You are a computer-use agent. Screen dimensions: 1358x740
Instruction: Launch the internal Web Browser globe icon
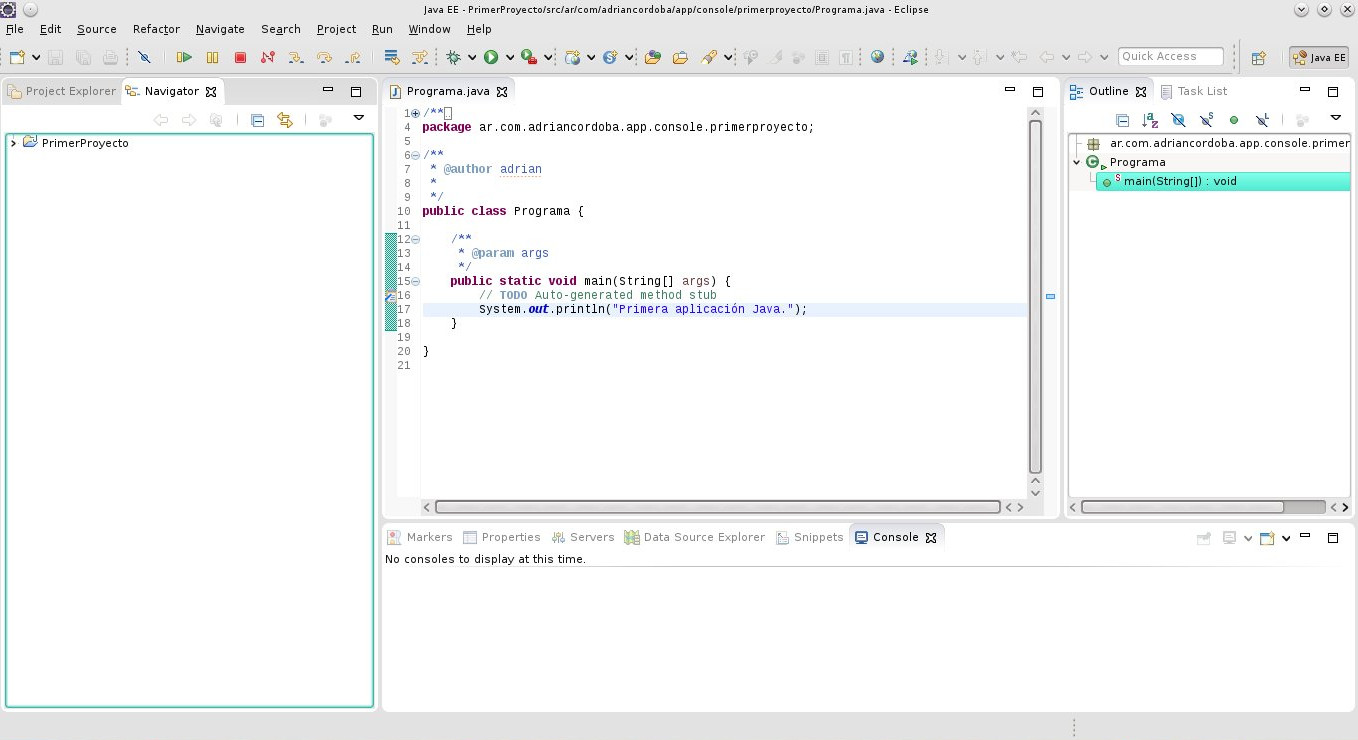877,57
